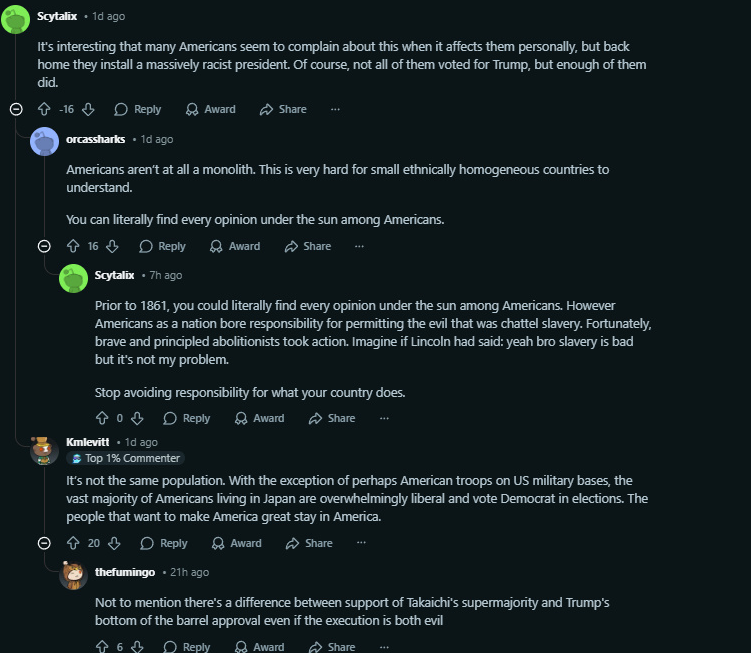Open more options on Scytalix's -16 comment

click(x=335, y=109)
